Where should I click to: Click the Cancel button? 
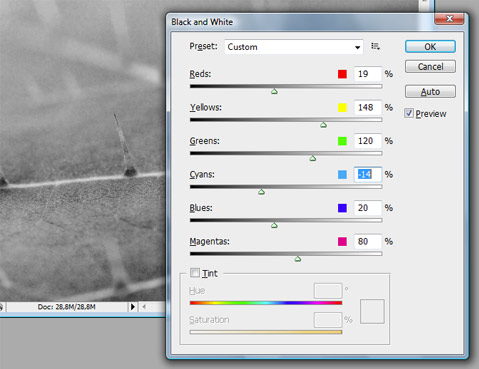pos(430,67)
